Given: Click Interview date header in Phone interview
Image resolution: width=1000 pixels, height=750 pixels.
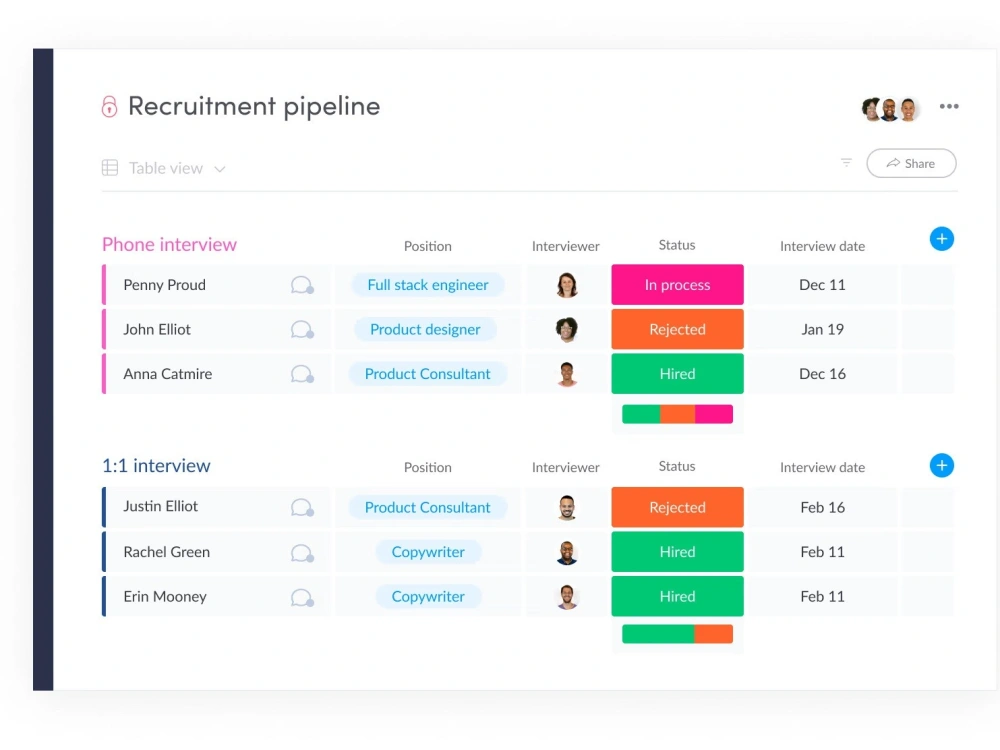Looking at the screenshot, I should pyautogui.click(x=822, y=246).
